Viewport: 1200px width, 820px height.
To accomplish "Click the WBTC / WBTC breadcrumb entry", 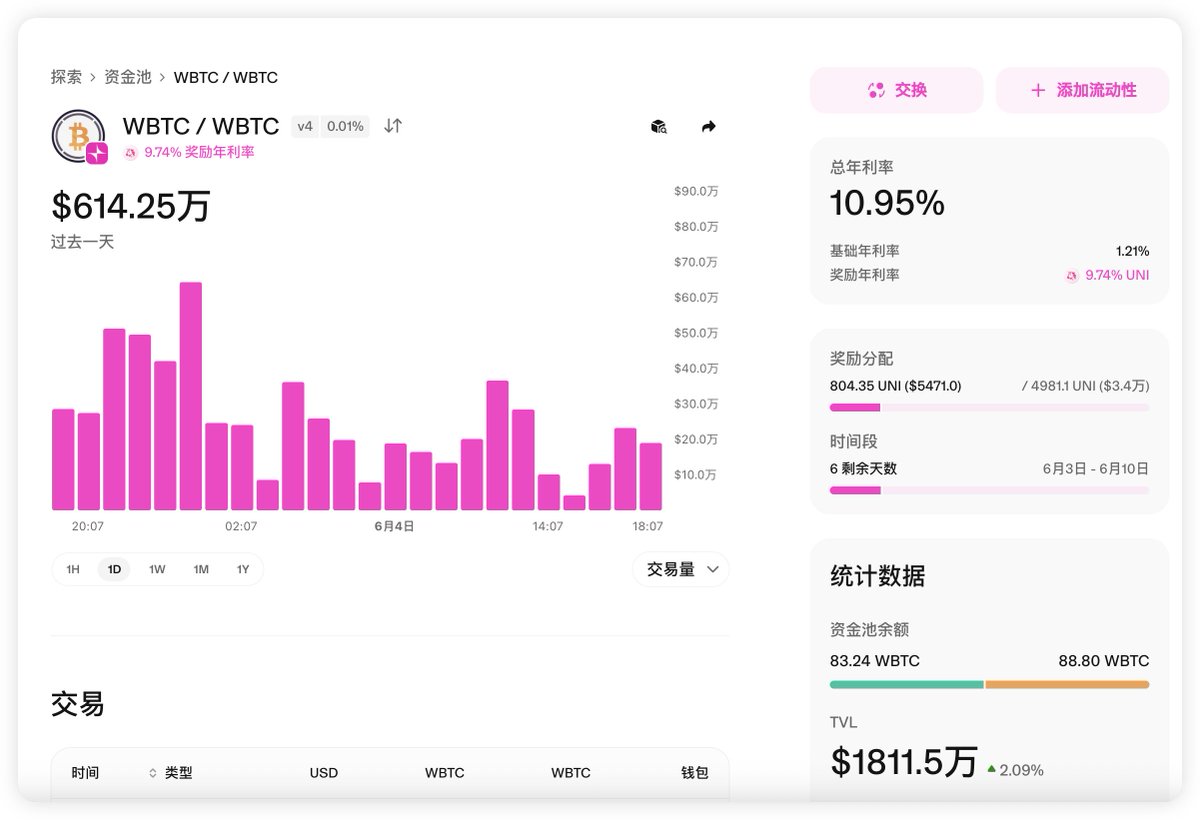I will click(226, 77).
